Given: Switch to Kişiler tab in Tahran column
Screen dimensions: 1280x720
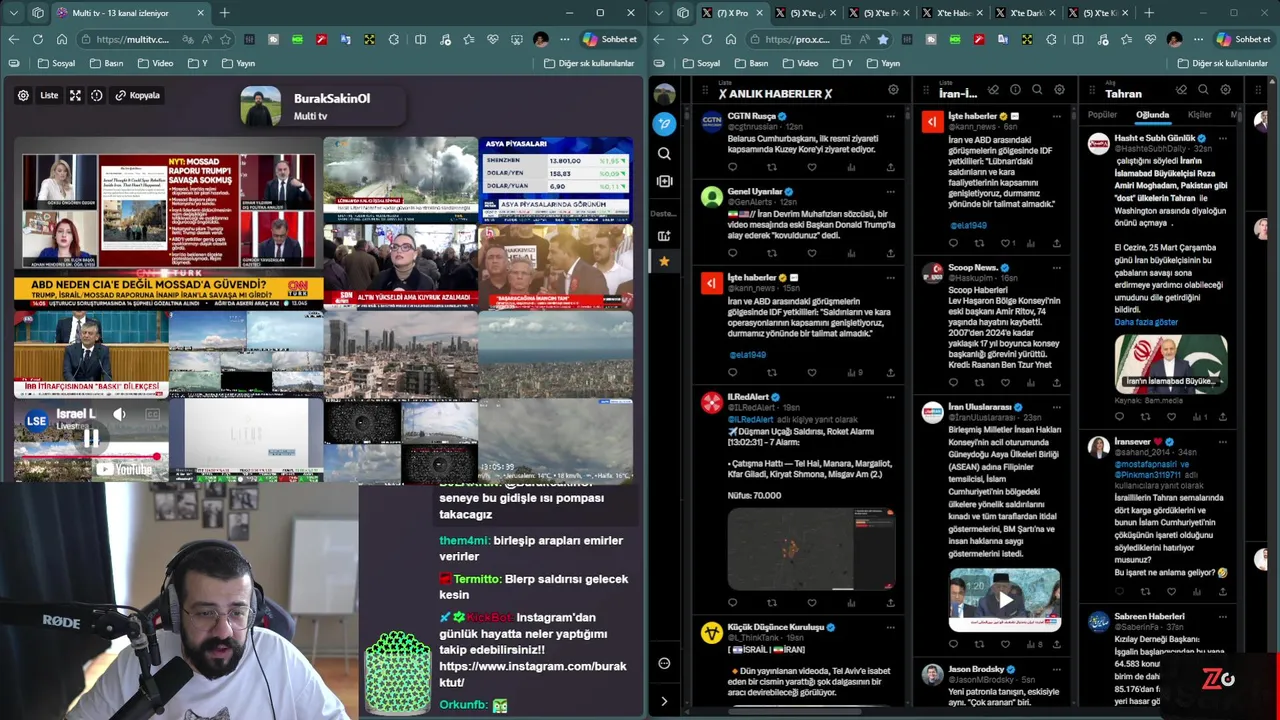Looking at the screenshot, I should pos(1199,115).
